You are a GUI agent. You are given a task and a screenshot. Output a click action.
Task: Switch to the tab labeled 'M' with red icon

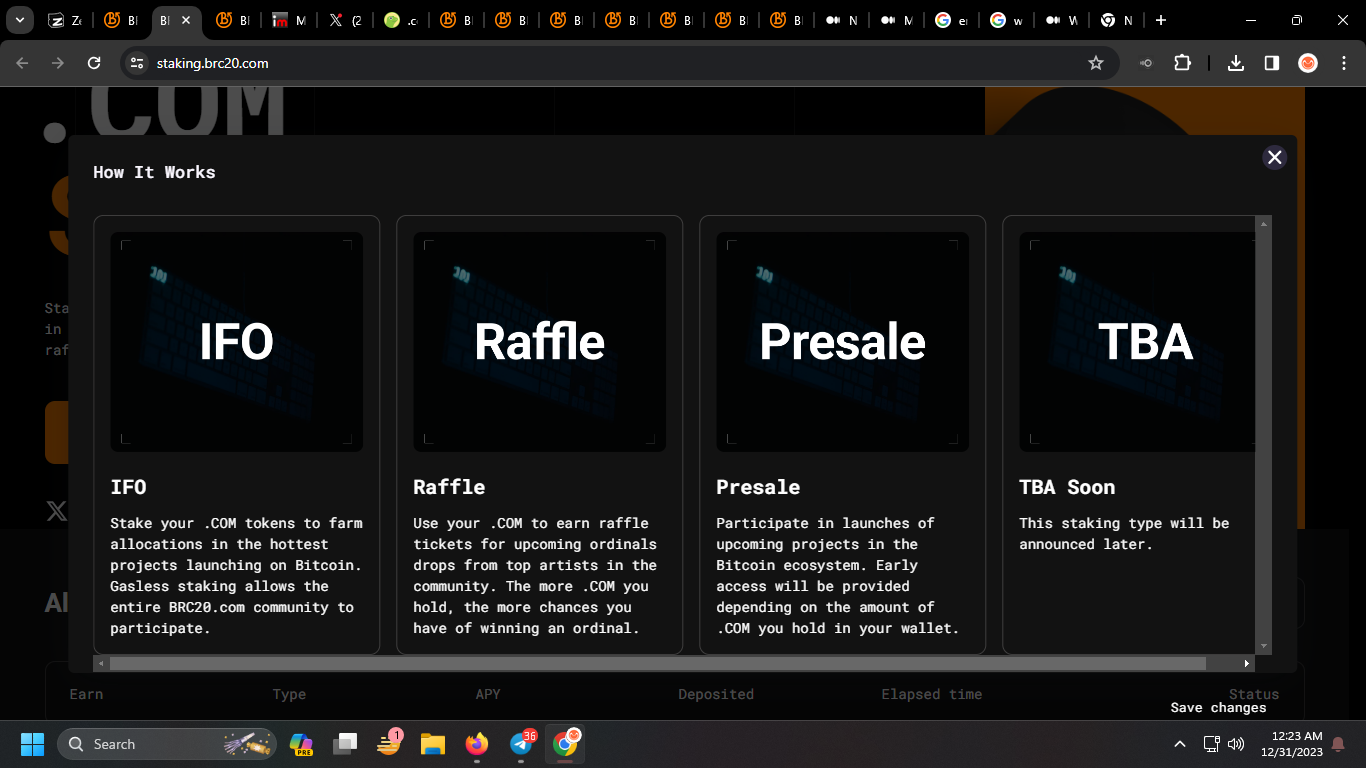tap(290, 20)
